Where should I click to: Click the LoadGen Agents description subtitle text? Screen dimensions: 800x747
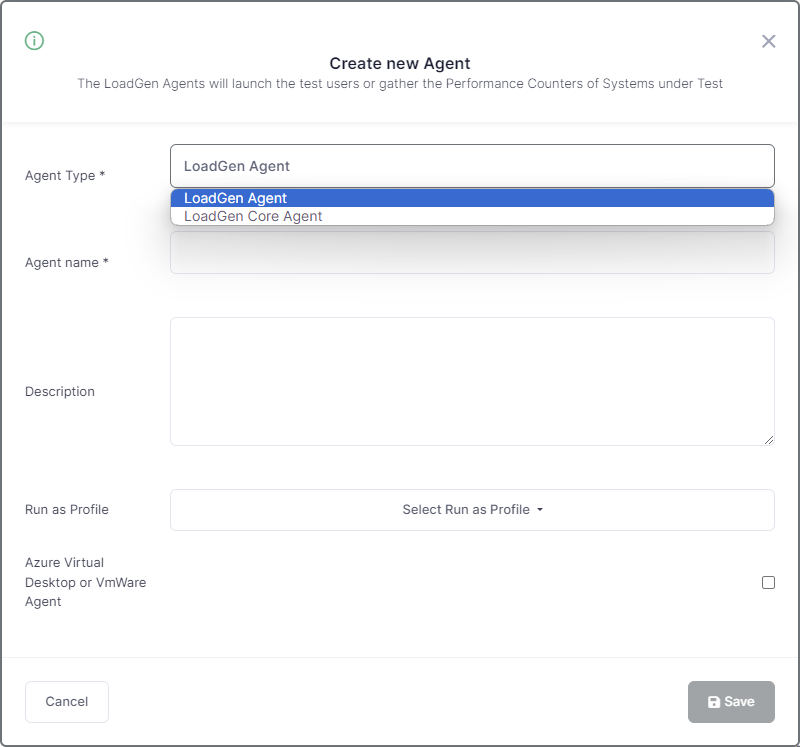coord(399,84)
